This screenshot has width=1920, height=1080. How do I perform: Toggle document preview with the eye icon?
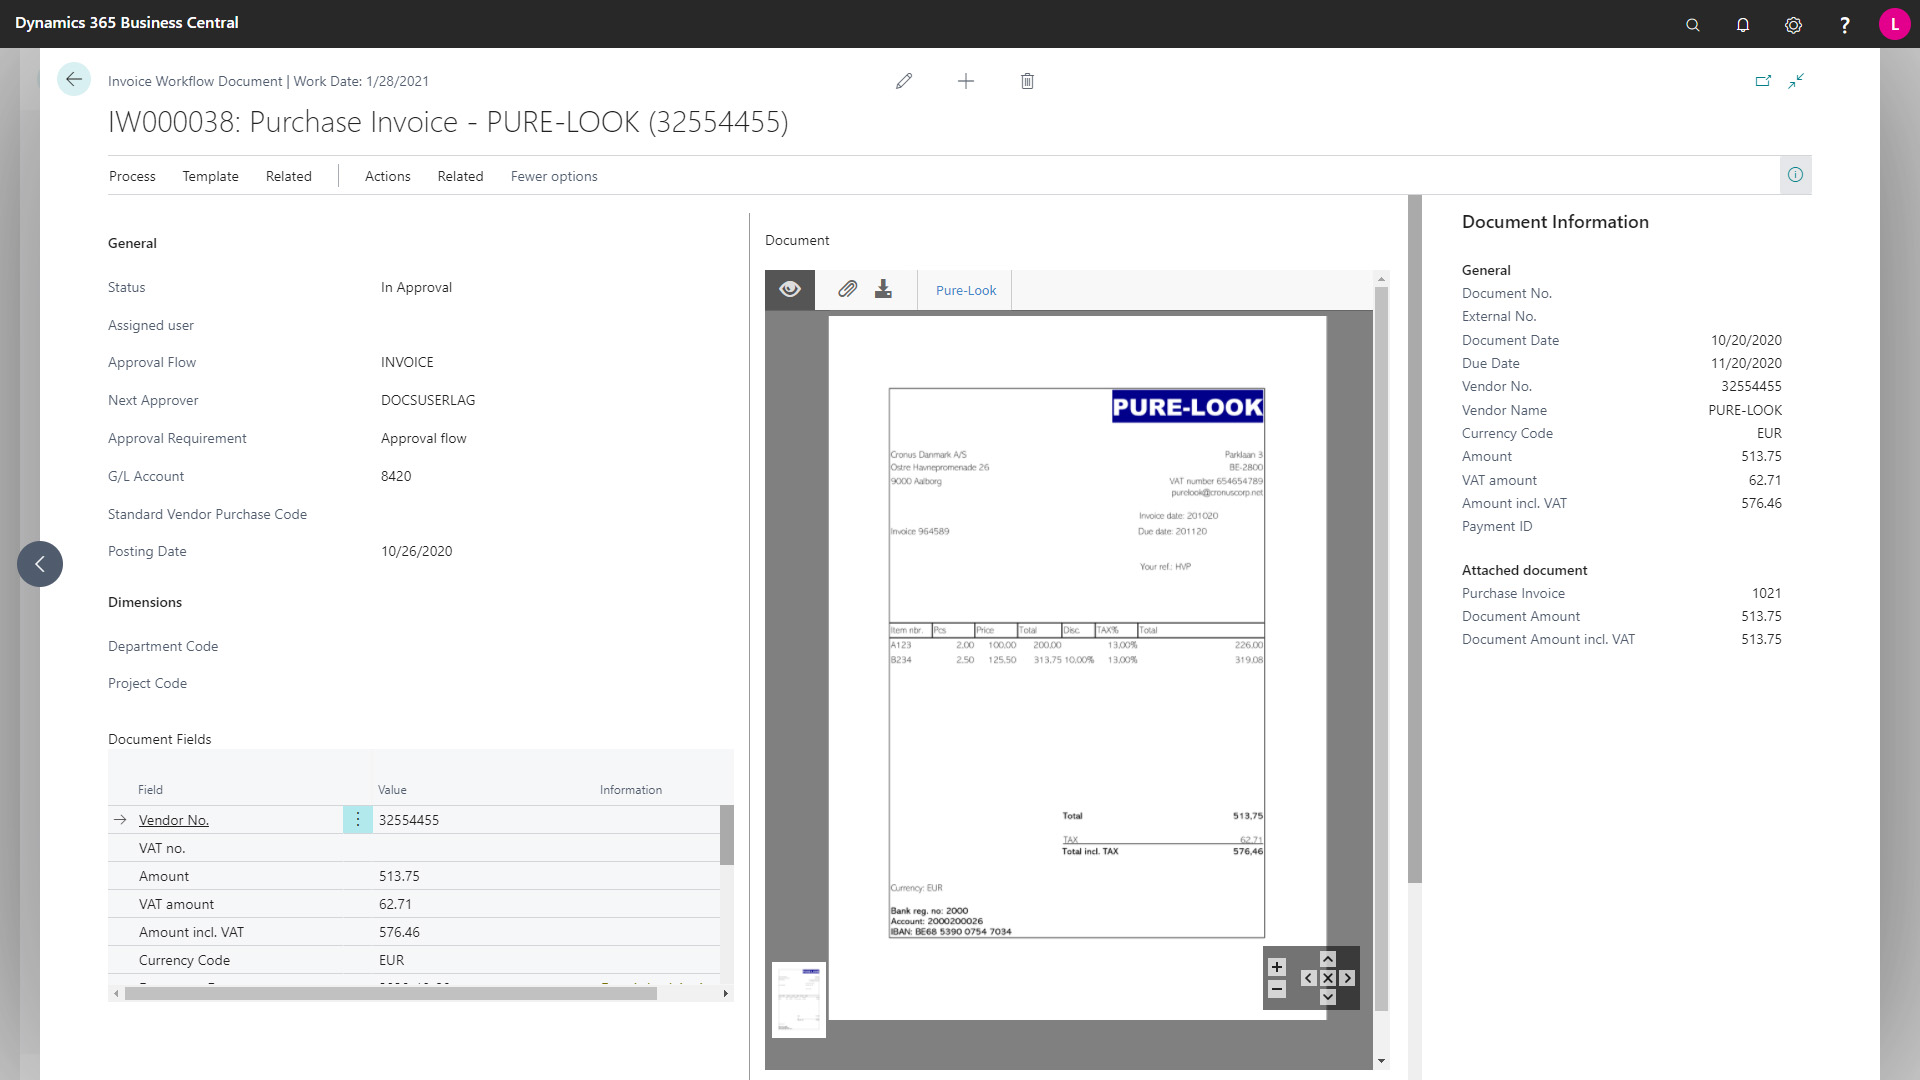pyautogui.click(x=789, y=289)
